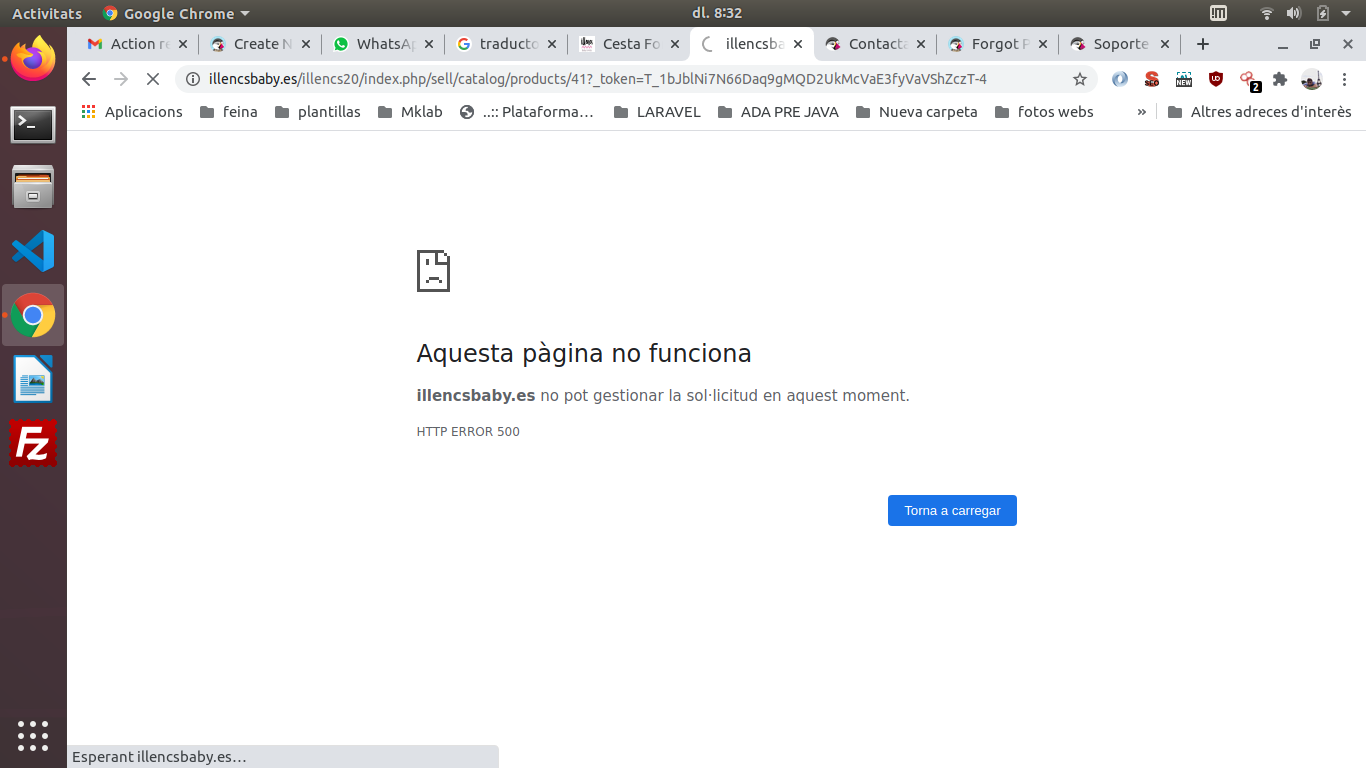Close the loading illencsbaby tab
This screenshot has height=768, width=1366.
pyautogui.click(x=798, y=44)
